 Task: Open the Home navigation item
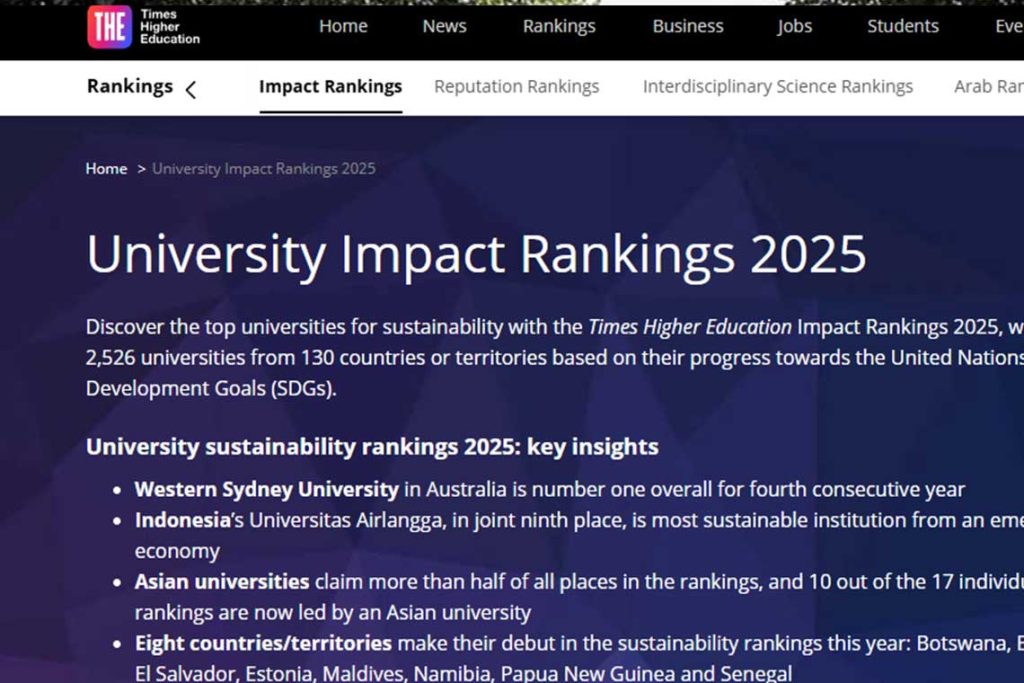coord(343,26)
